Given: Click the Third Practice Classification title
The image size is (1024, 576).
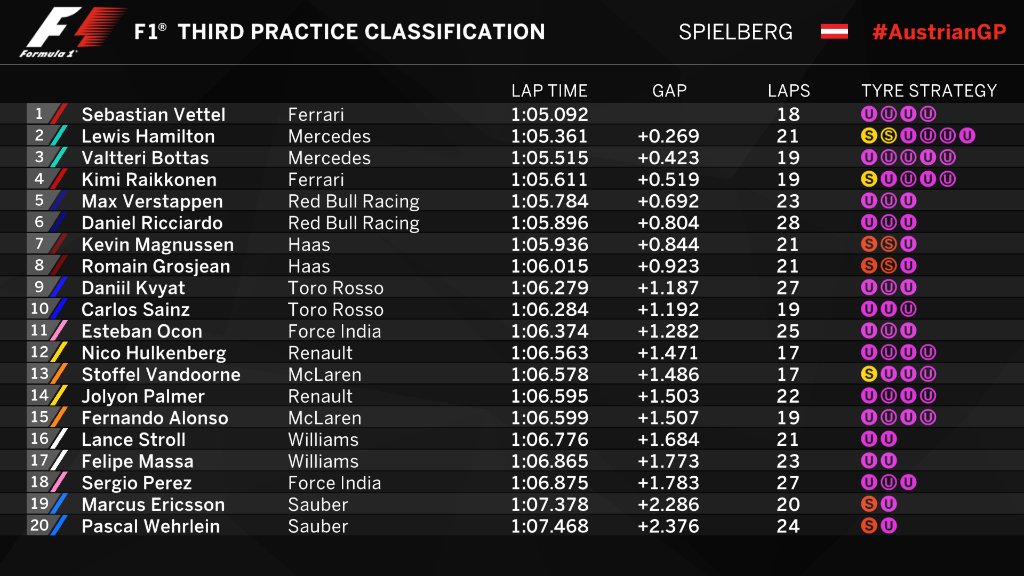Looking at the screenshot, I should pos(339,31).
